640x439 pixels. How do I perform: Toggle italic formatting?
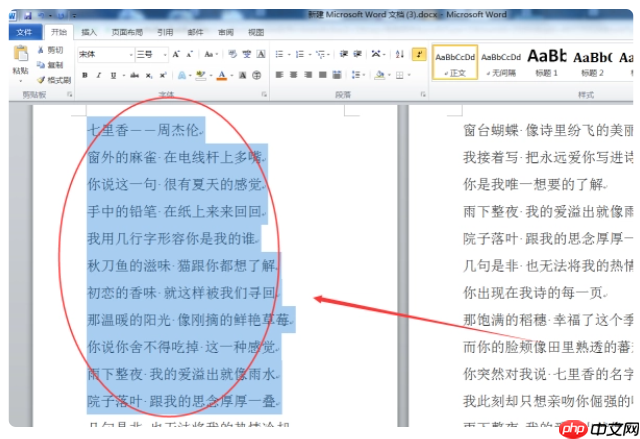[x=99, y=75]
